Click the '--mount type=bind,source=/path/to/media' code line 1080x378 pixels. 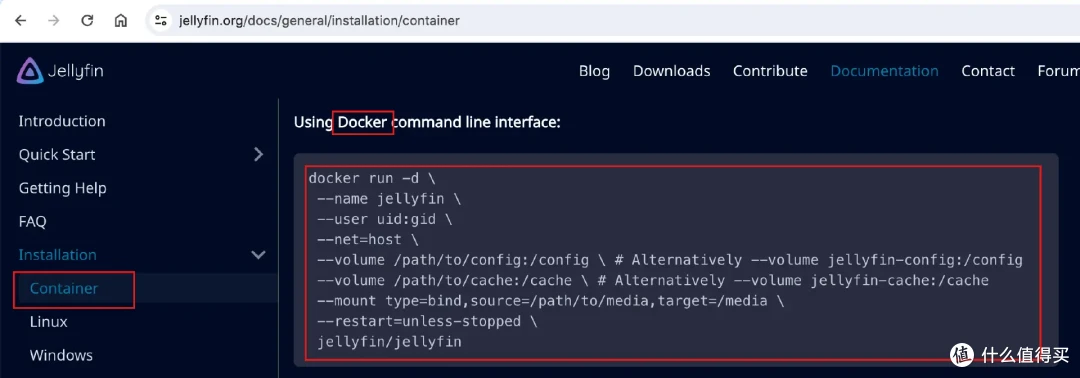pyautogui.click(x=550, y=302)
